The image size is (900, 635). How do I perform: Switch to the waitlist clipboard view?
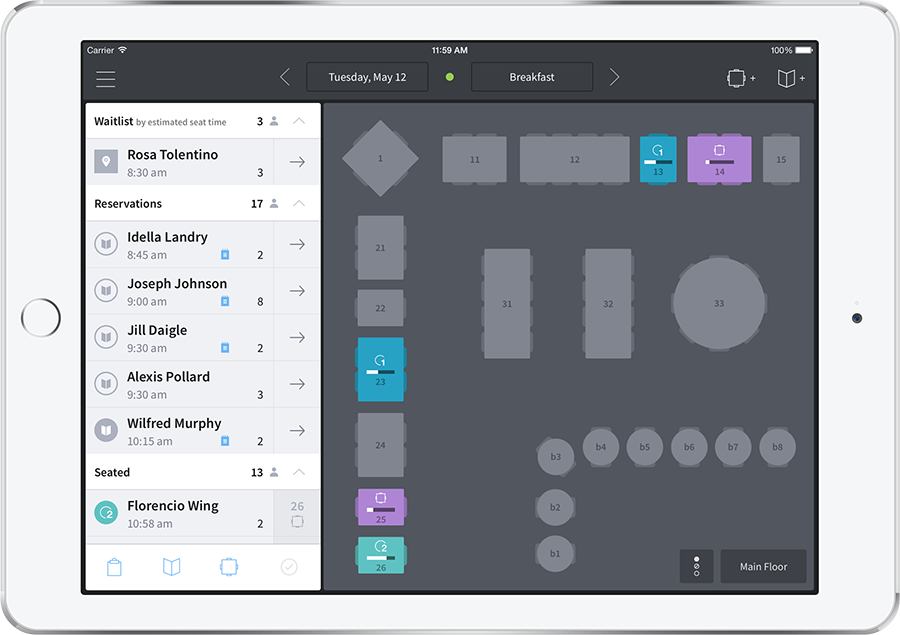click(113, 566)
